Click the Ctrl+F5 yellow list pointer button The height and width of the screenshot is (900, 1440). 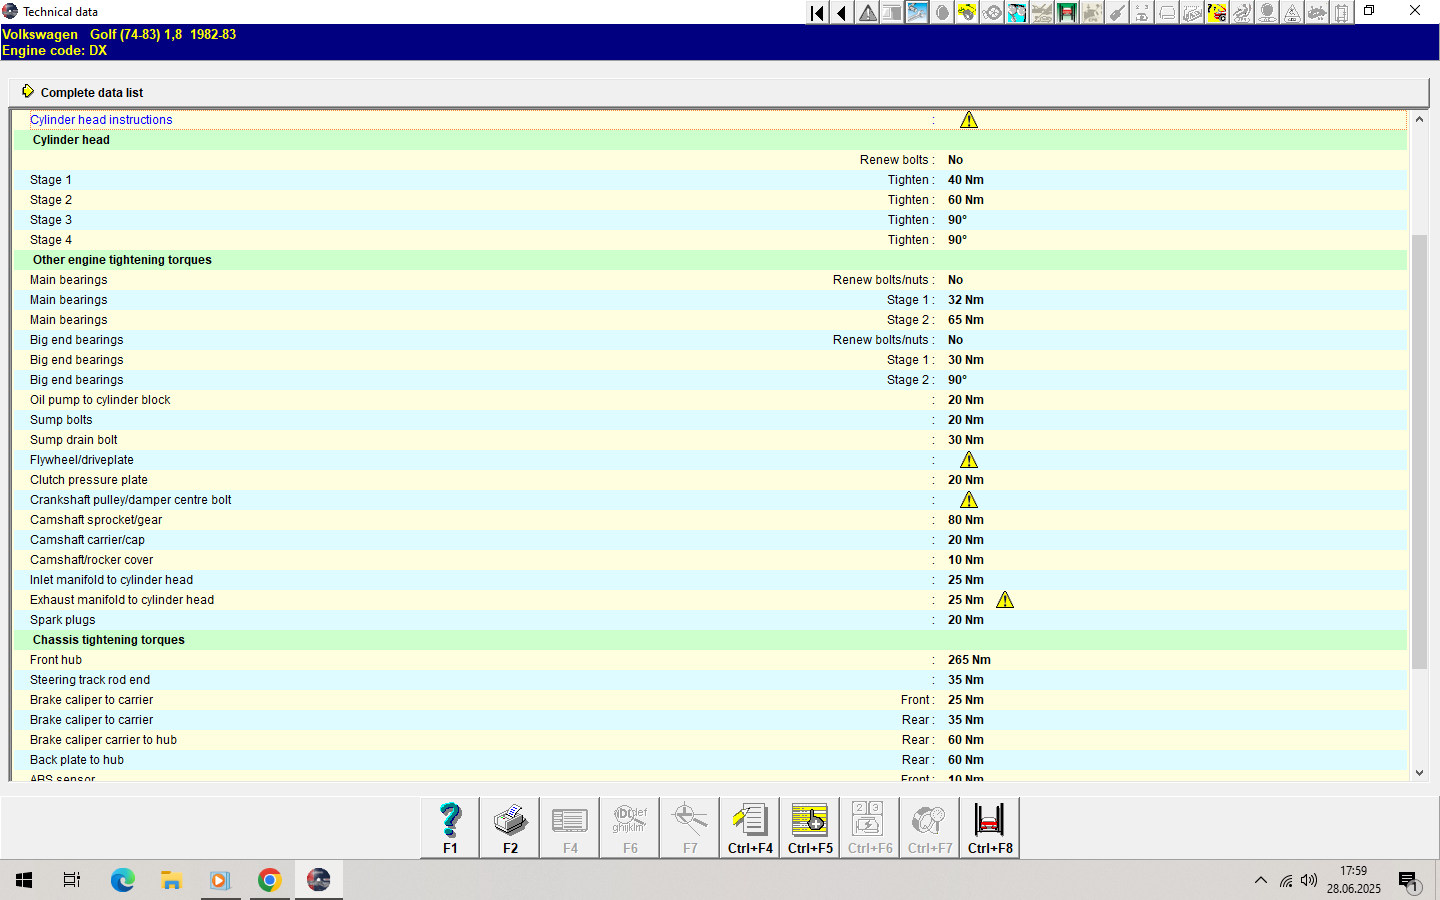[x=810, y=828]
